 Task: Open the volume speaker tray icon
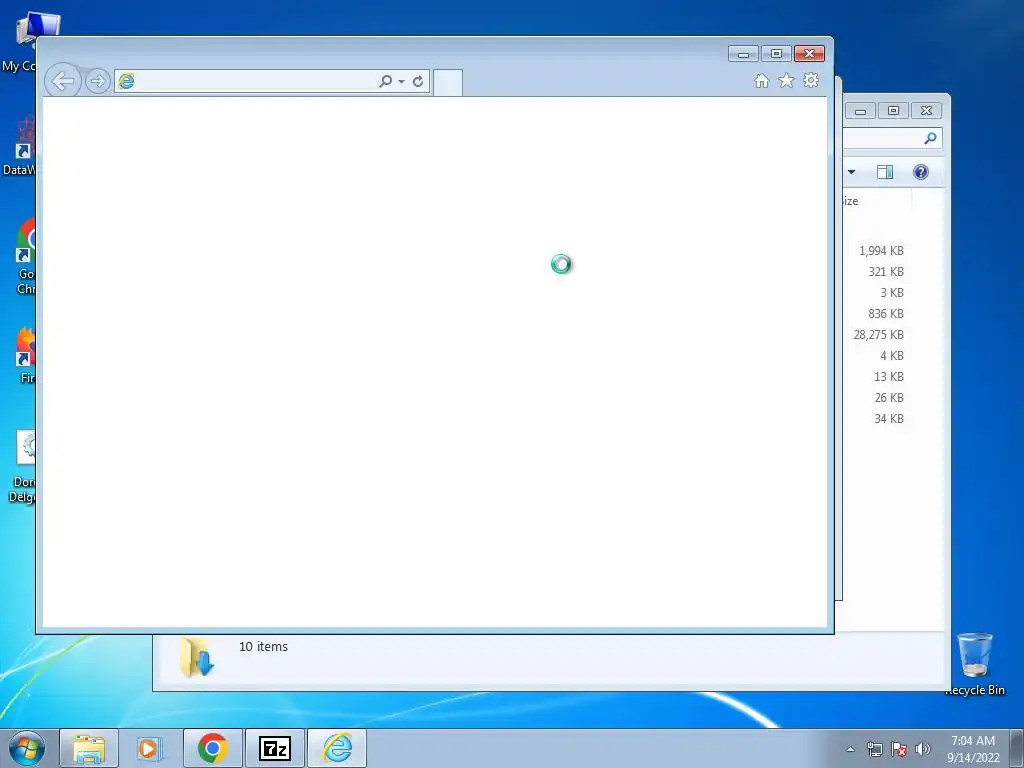pos(922,749)
